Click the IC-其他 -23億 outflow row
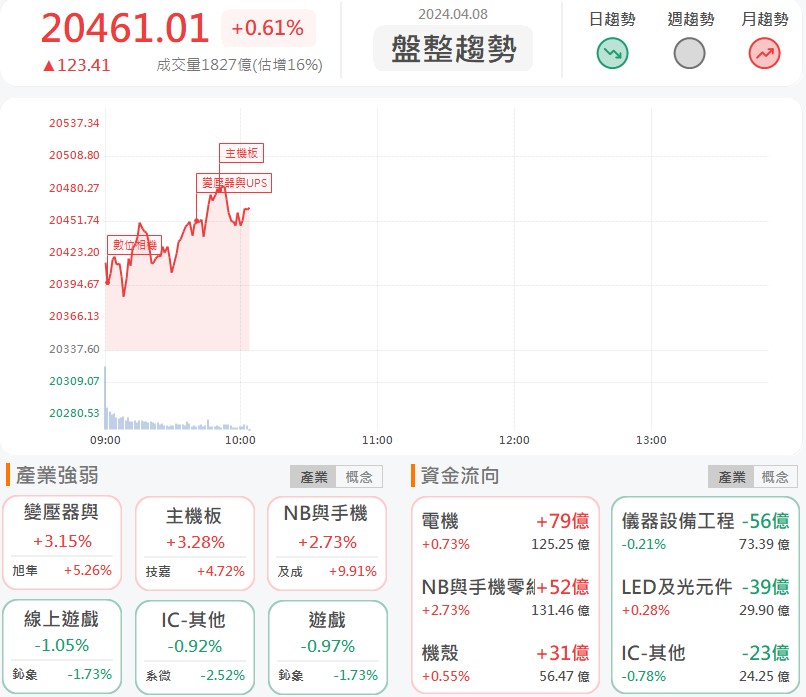Image resolution: width=806 pixels, height=697 pixels. coord(705,664)
